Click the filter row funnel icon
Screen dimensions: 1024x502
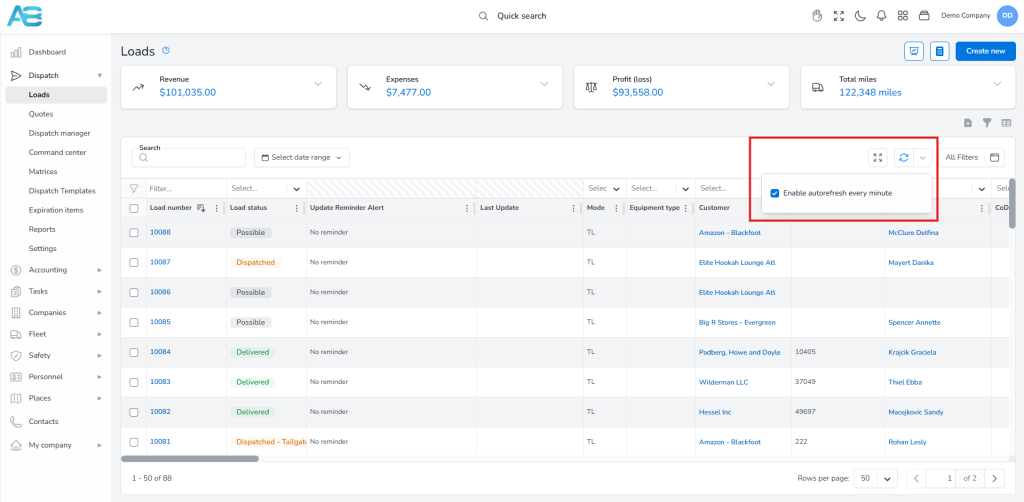tap(134, 188)
